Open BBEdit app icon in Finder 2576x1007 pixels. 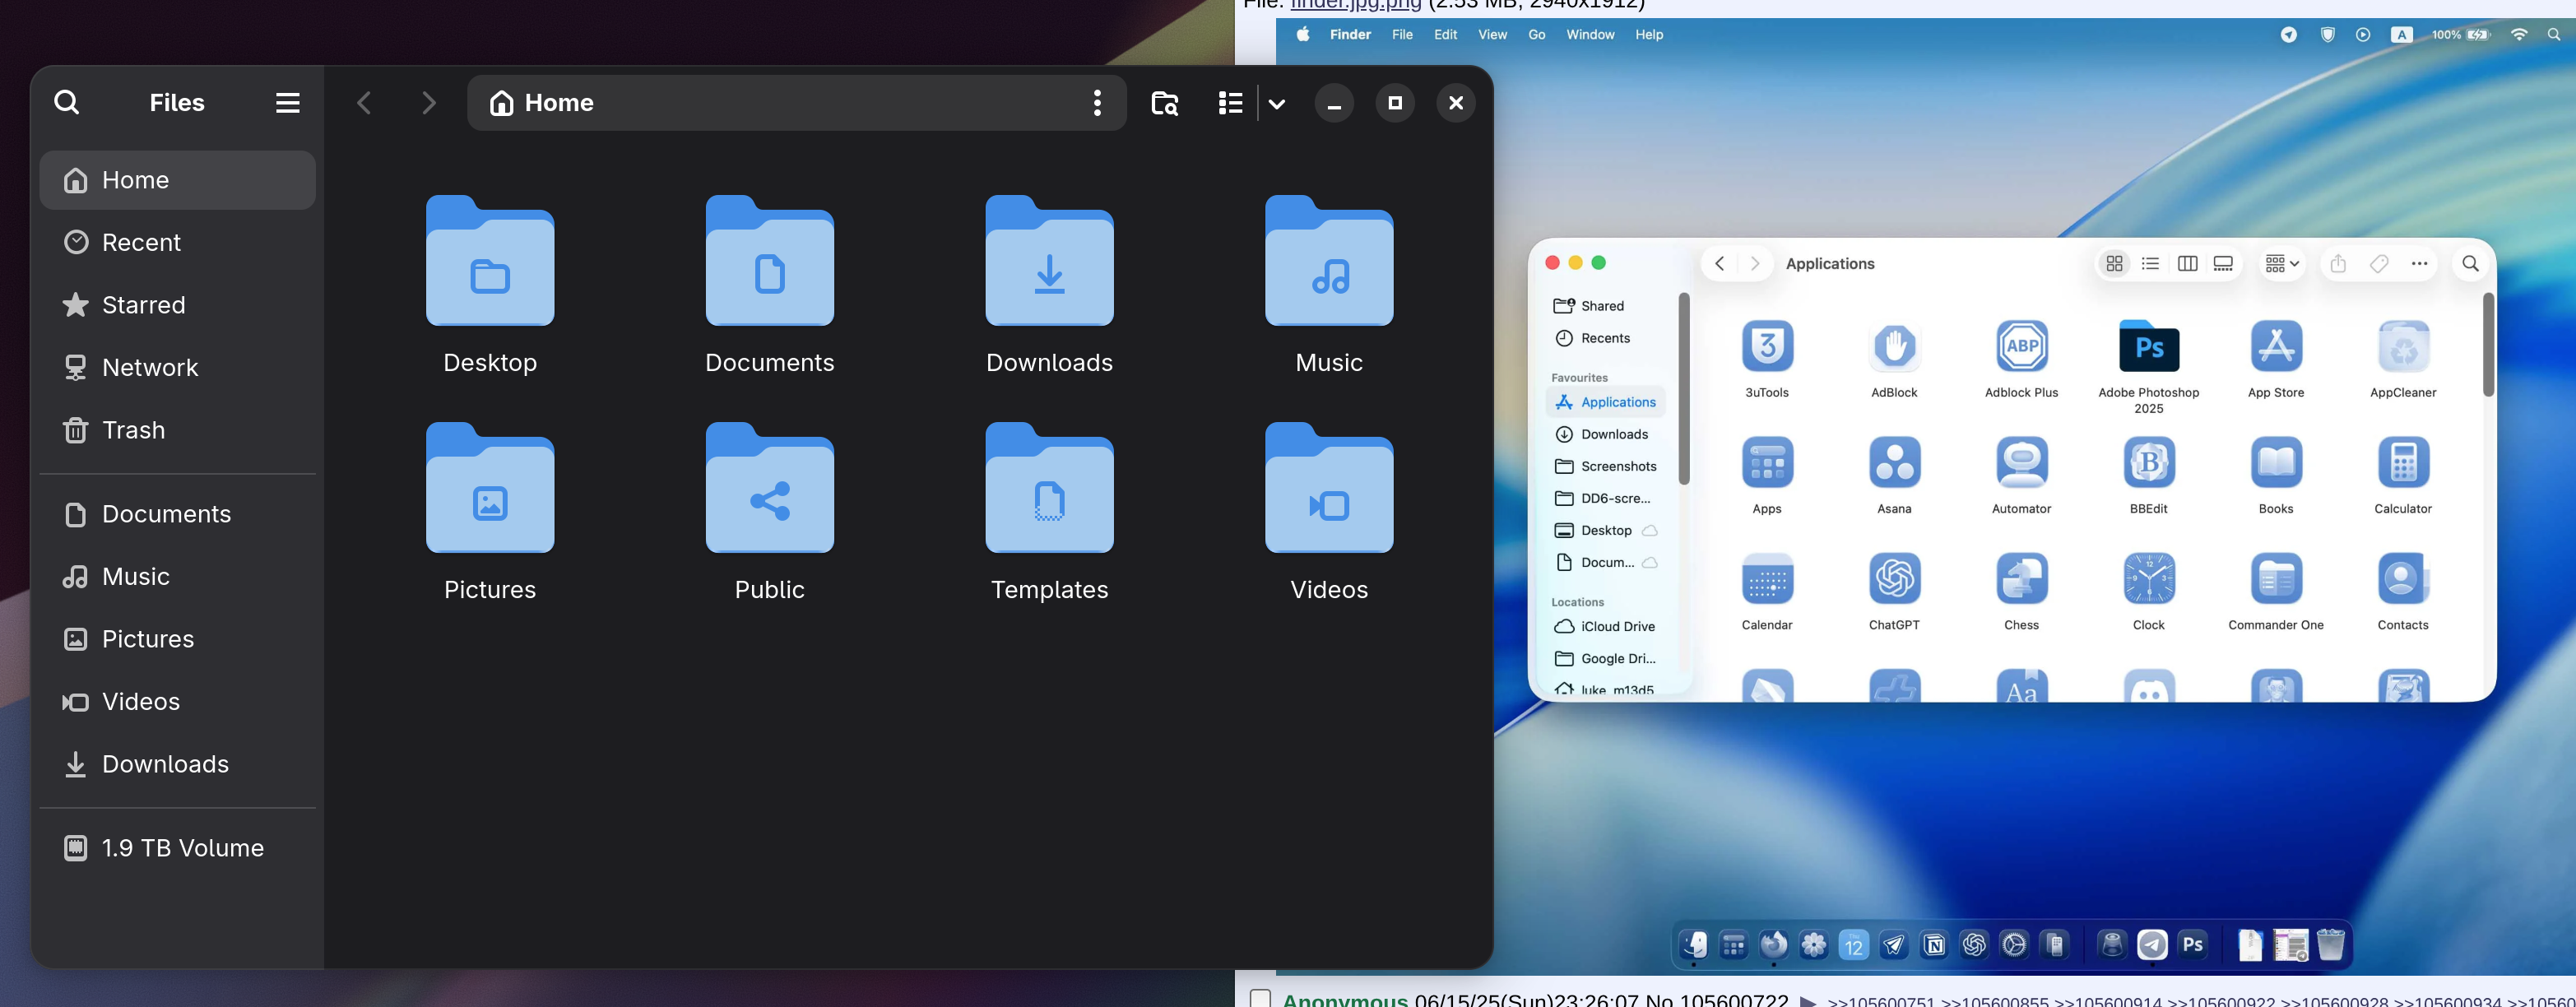[x=2148, y=463]
